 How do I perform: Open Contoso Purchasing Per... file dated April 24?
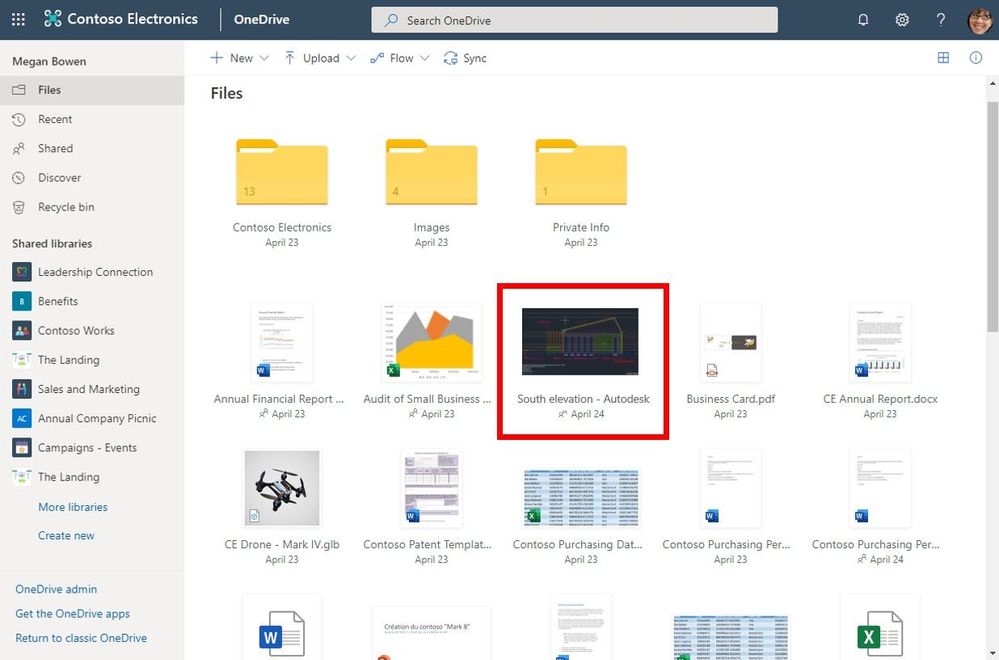coord(880,488)
